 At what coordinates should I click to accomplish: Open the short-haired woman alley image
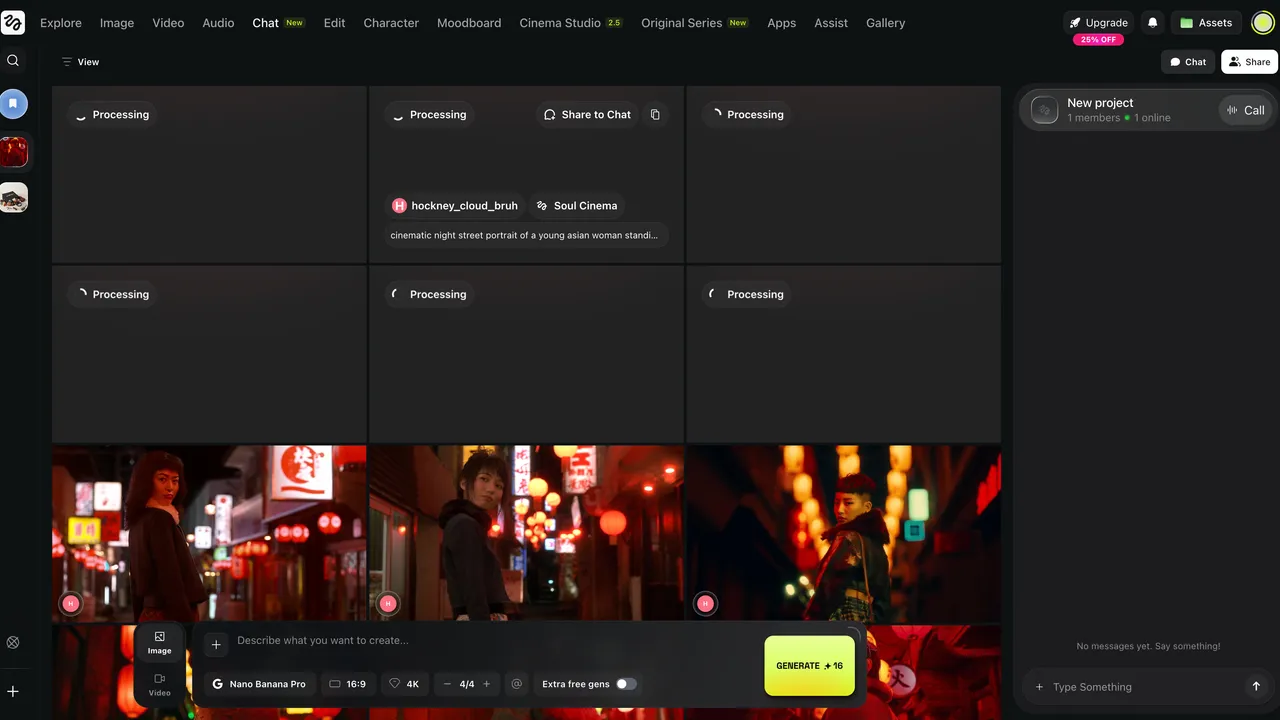[x=526, y=534]
